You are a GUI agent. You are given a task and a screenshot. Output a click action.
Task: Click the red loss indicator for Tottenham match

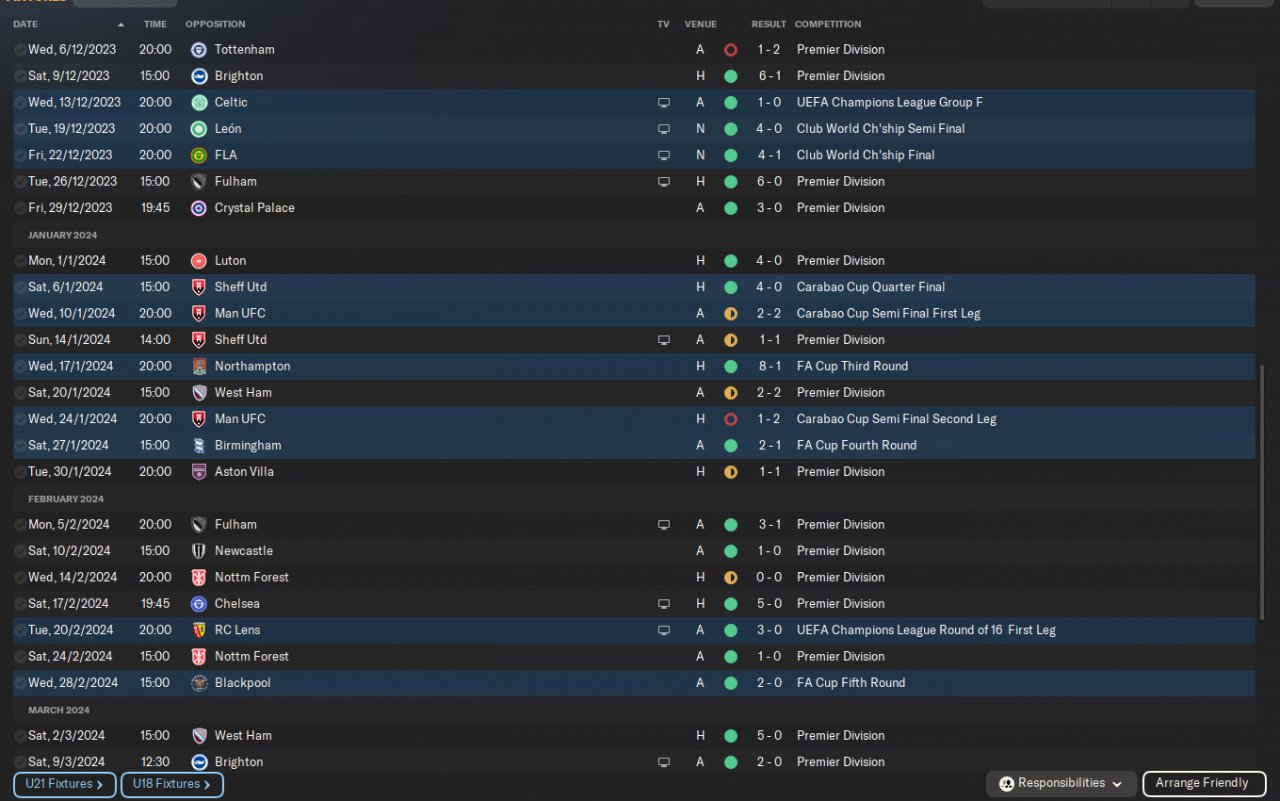[730, 50]
